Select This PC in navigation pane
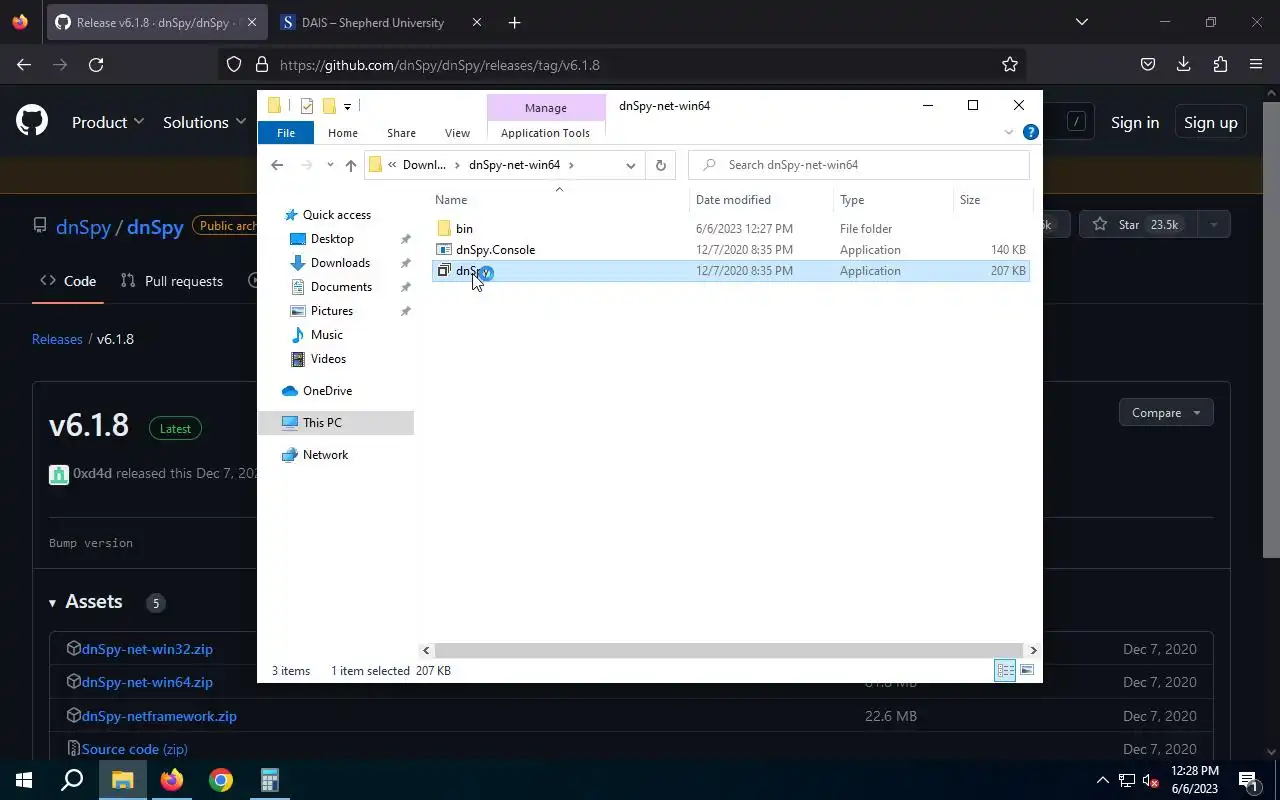 click(x=336, y=423)
